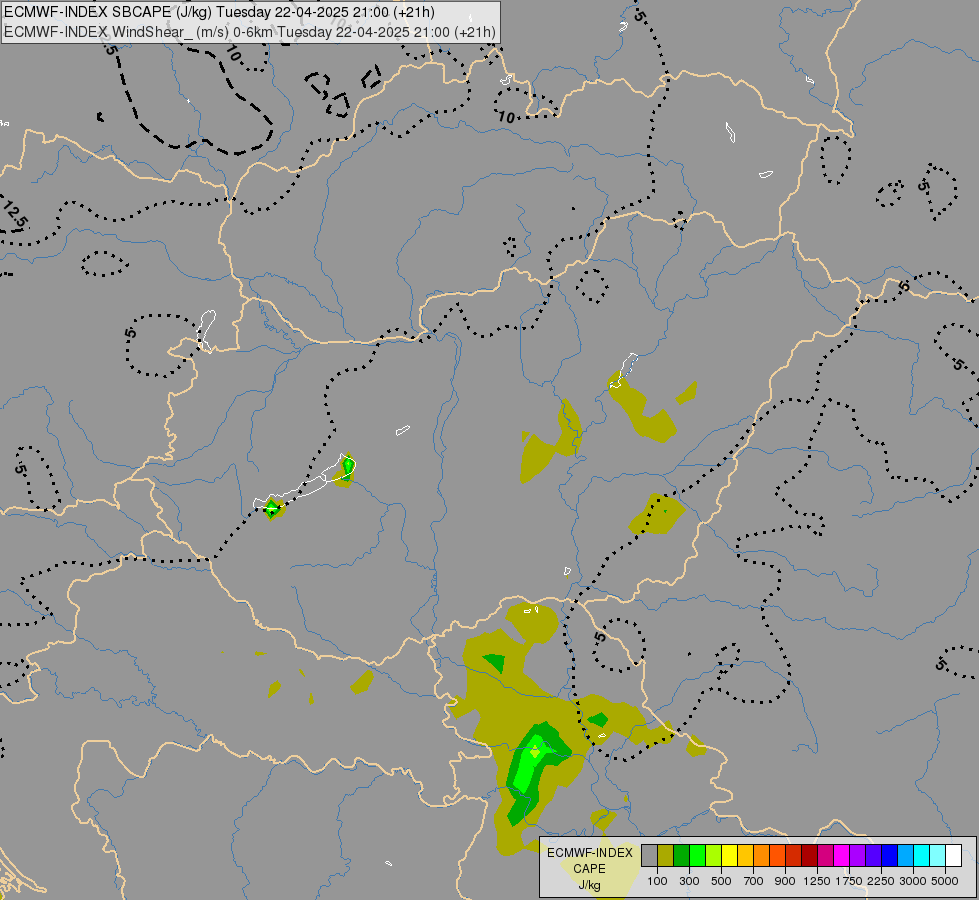Click the SBCAPE title line at top
The width and height of the screenshot is (979, 900).
click(x=219, y=12)
